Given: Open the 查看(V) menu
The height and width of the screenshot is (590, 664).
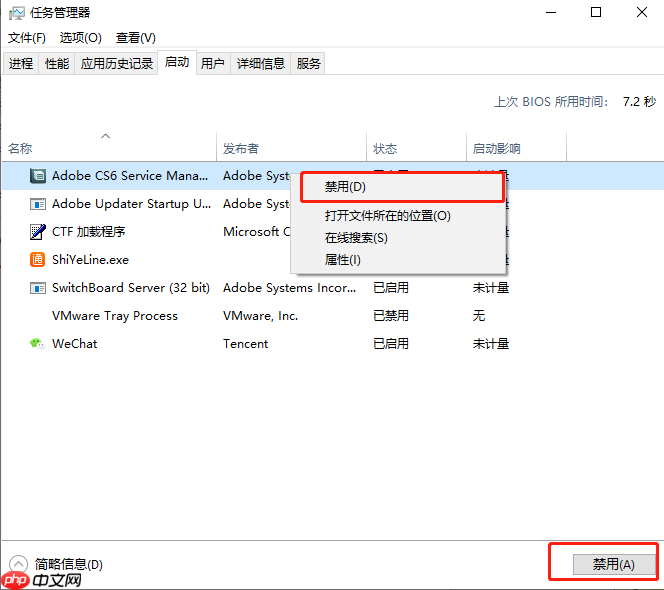Looking at the screenshot, I should click(136, 38).
